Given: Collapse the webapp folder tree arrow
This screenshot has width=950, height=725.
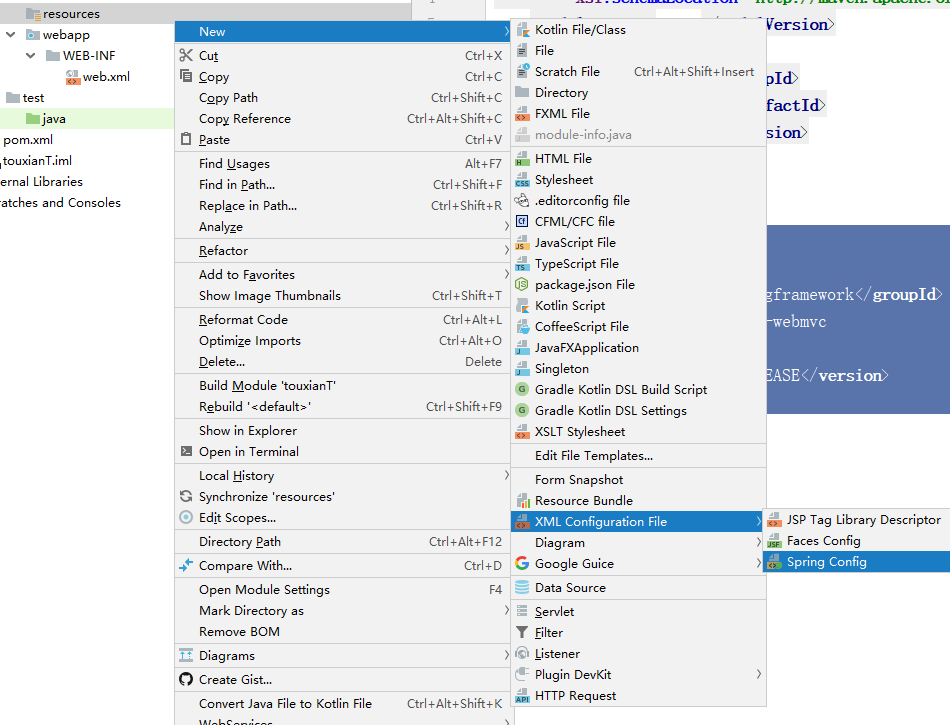Looking at the screenshot, I should 11,35.
